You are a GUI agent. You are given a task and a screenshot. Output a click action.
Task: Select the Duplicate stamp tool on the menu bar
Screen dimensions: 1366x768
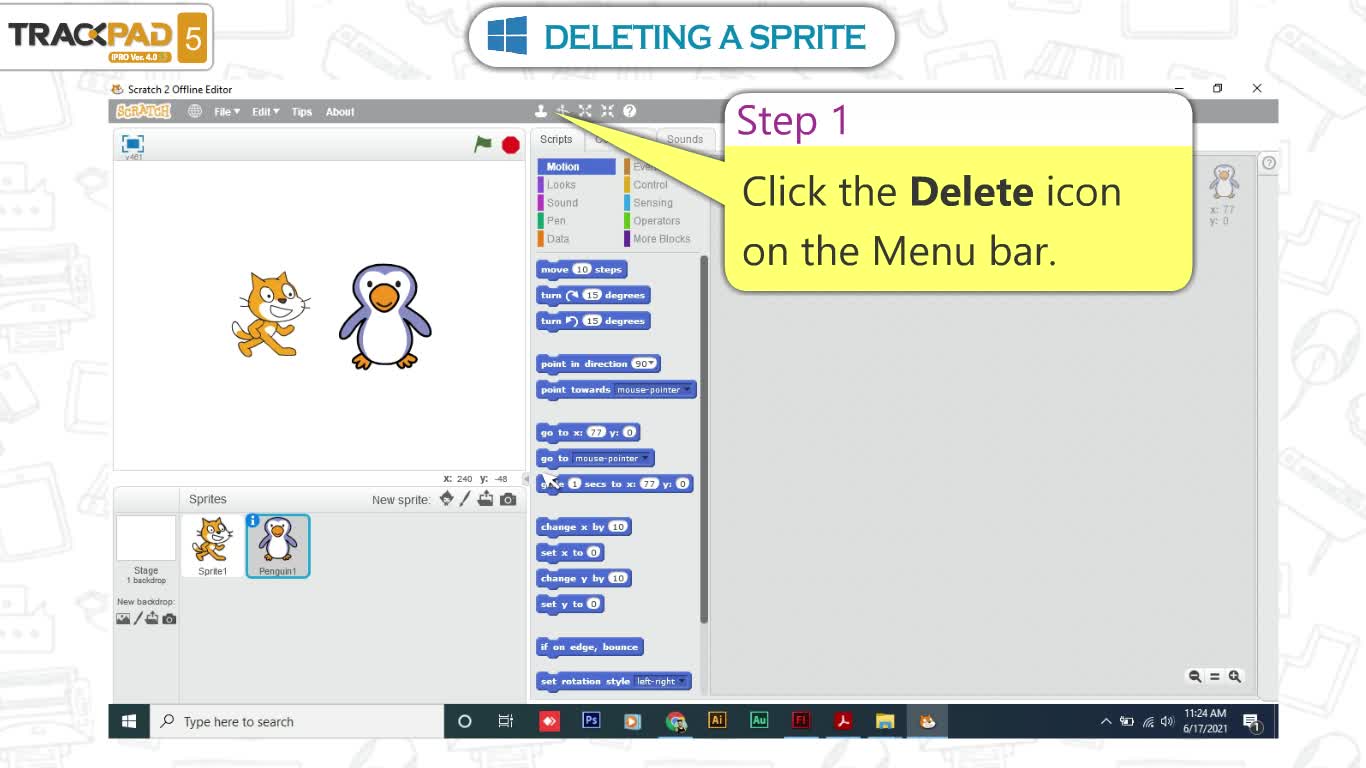541,111
